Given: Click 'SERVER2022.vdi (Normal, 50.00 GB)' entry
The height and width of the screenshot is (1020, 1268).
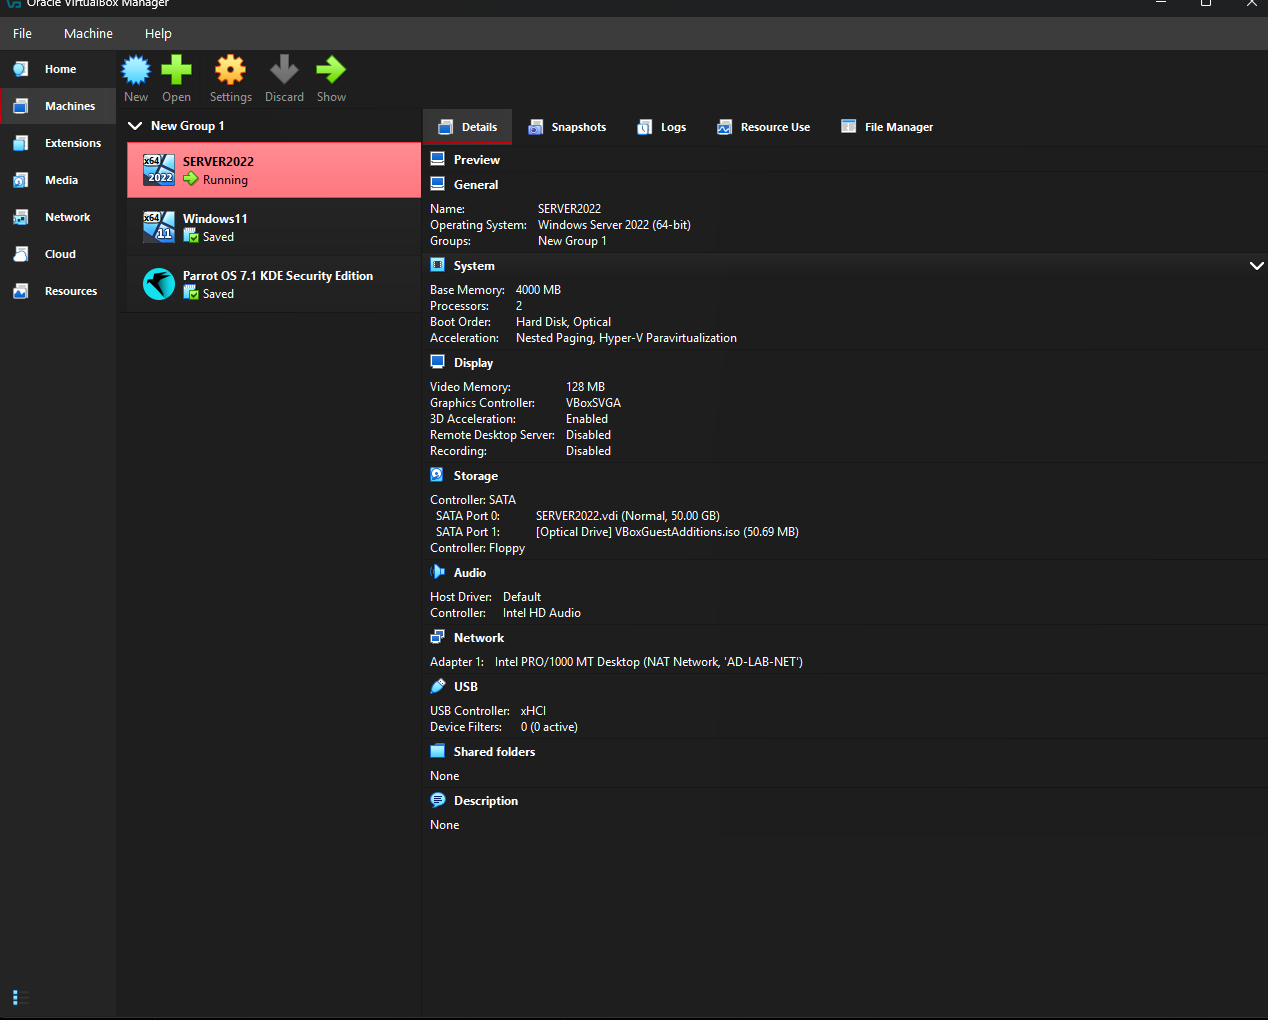Looking at the screenshot, I should pos(628,516).
